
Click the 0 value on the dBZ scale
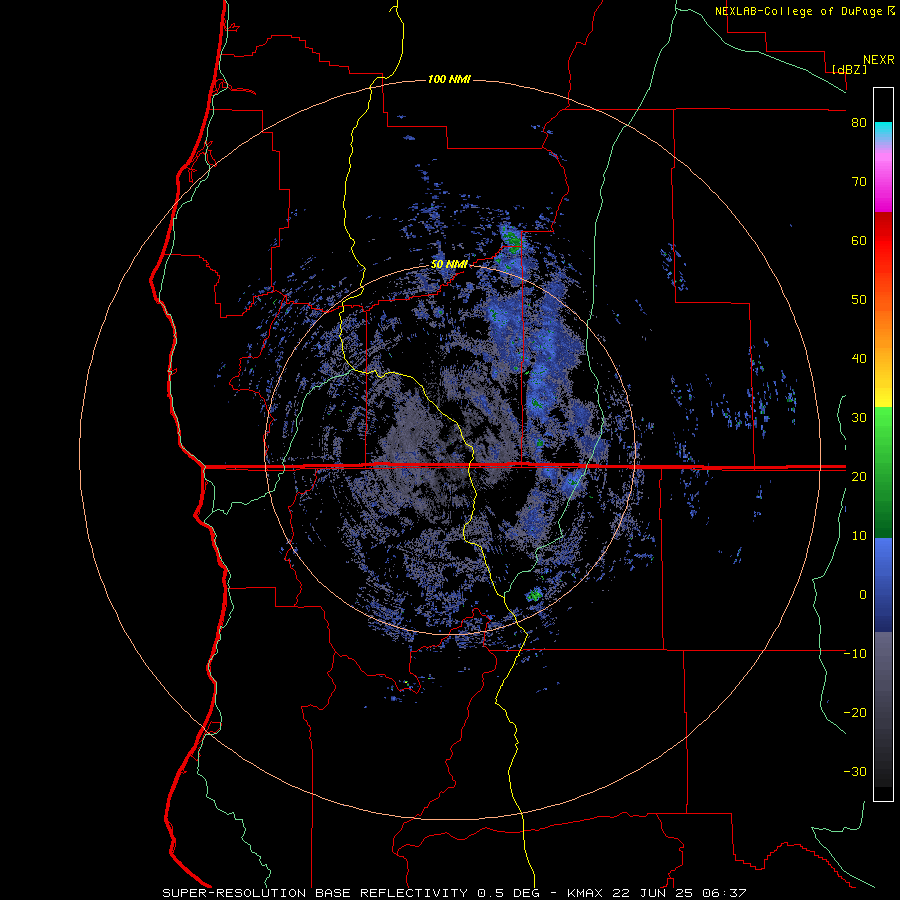pos(863,595)
